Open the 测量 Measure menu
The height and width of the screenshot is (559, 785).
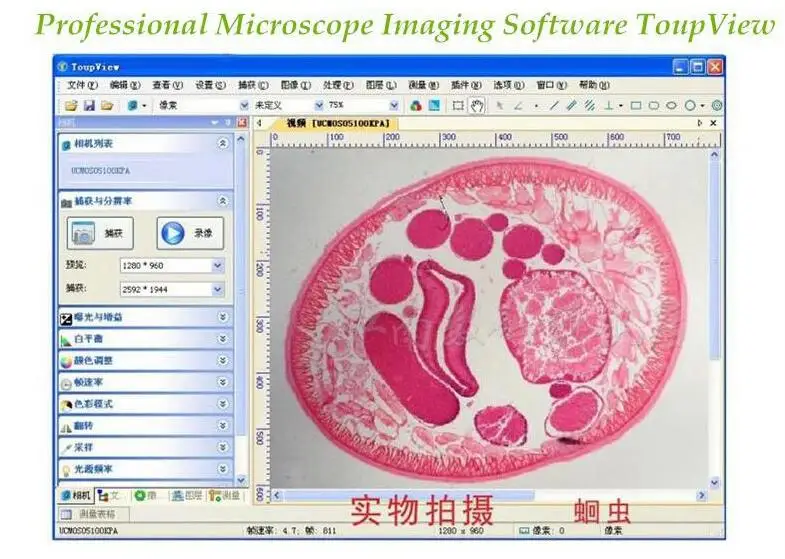(x=423, y=85)
